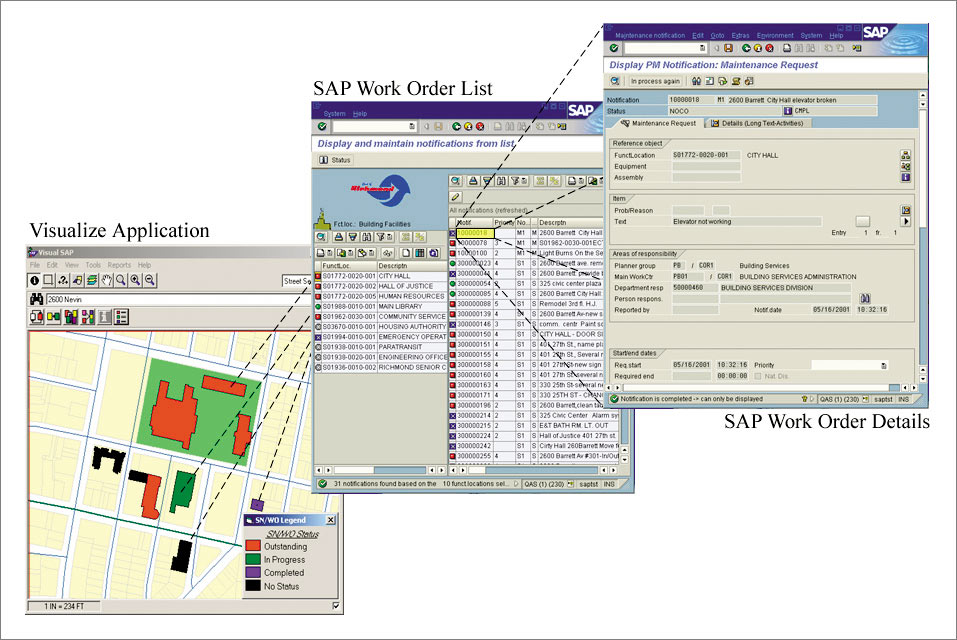Click the save disk icon in Work Order Details
The image size is (957, 640).
[x=728, y=48]
